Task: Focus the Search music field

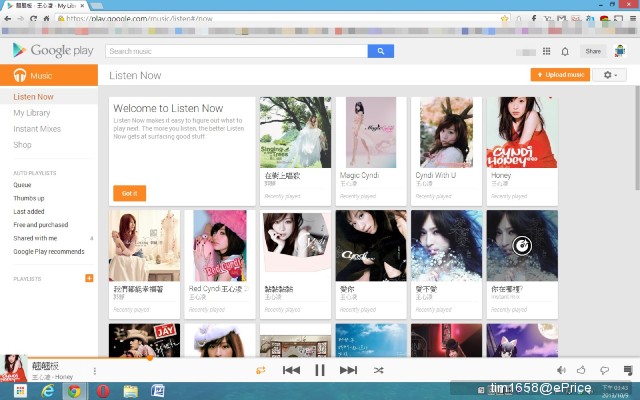Action: (236, 51)
